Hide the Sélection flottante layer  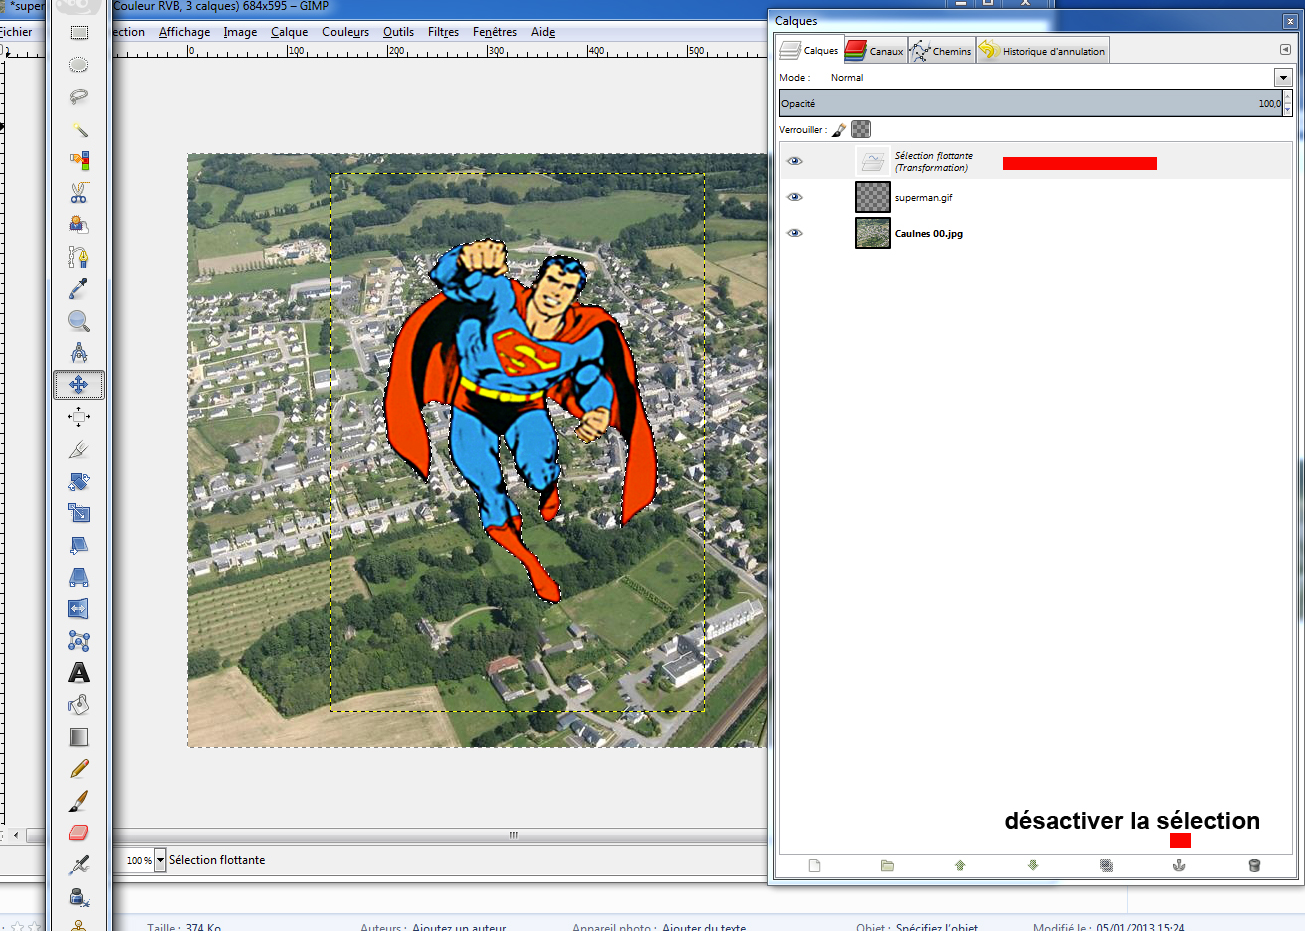795,161
